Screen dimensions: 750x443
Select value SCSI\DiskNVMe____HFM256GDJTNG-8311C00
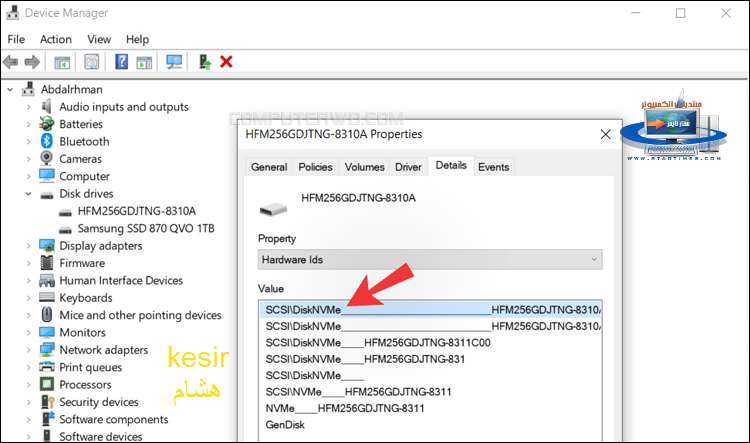(378, 343)
